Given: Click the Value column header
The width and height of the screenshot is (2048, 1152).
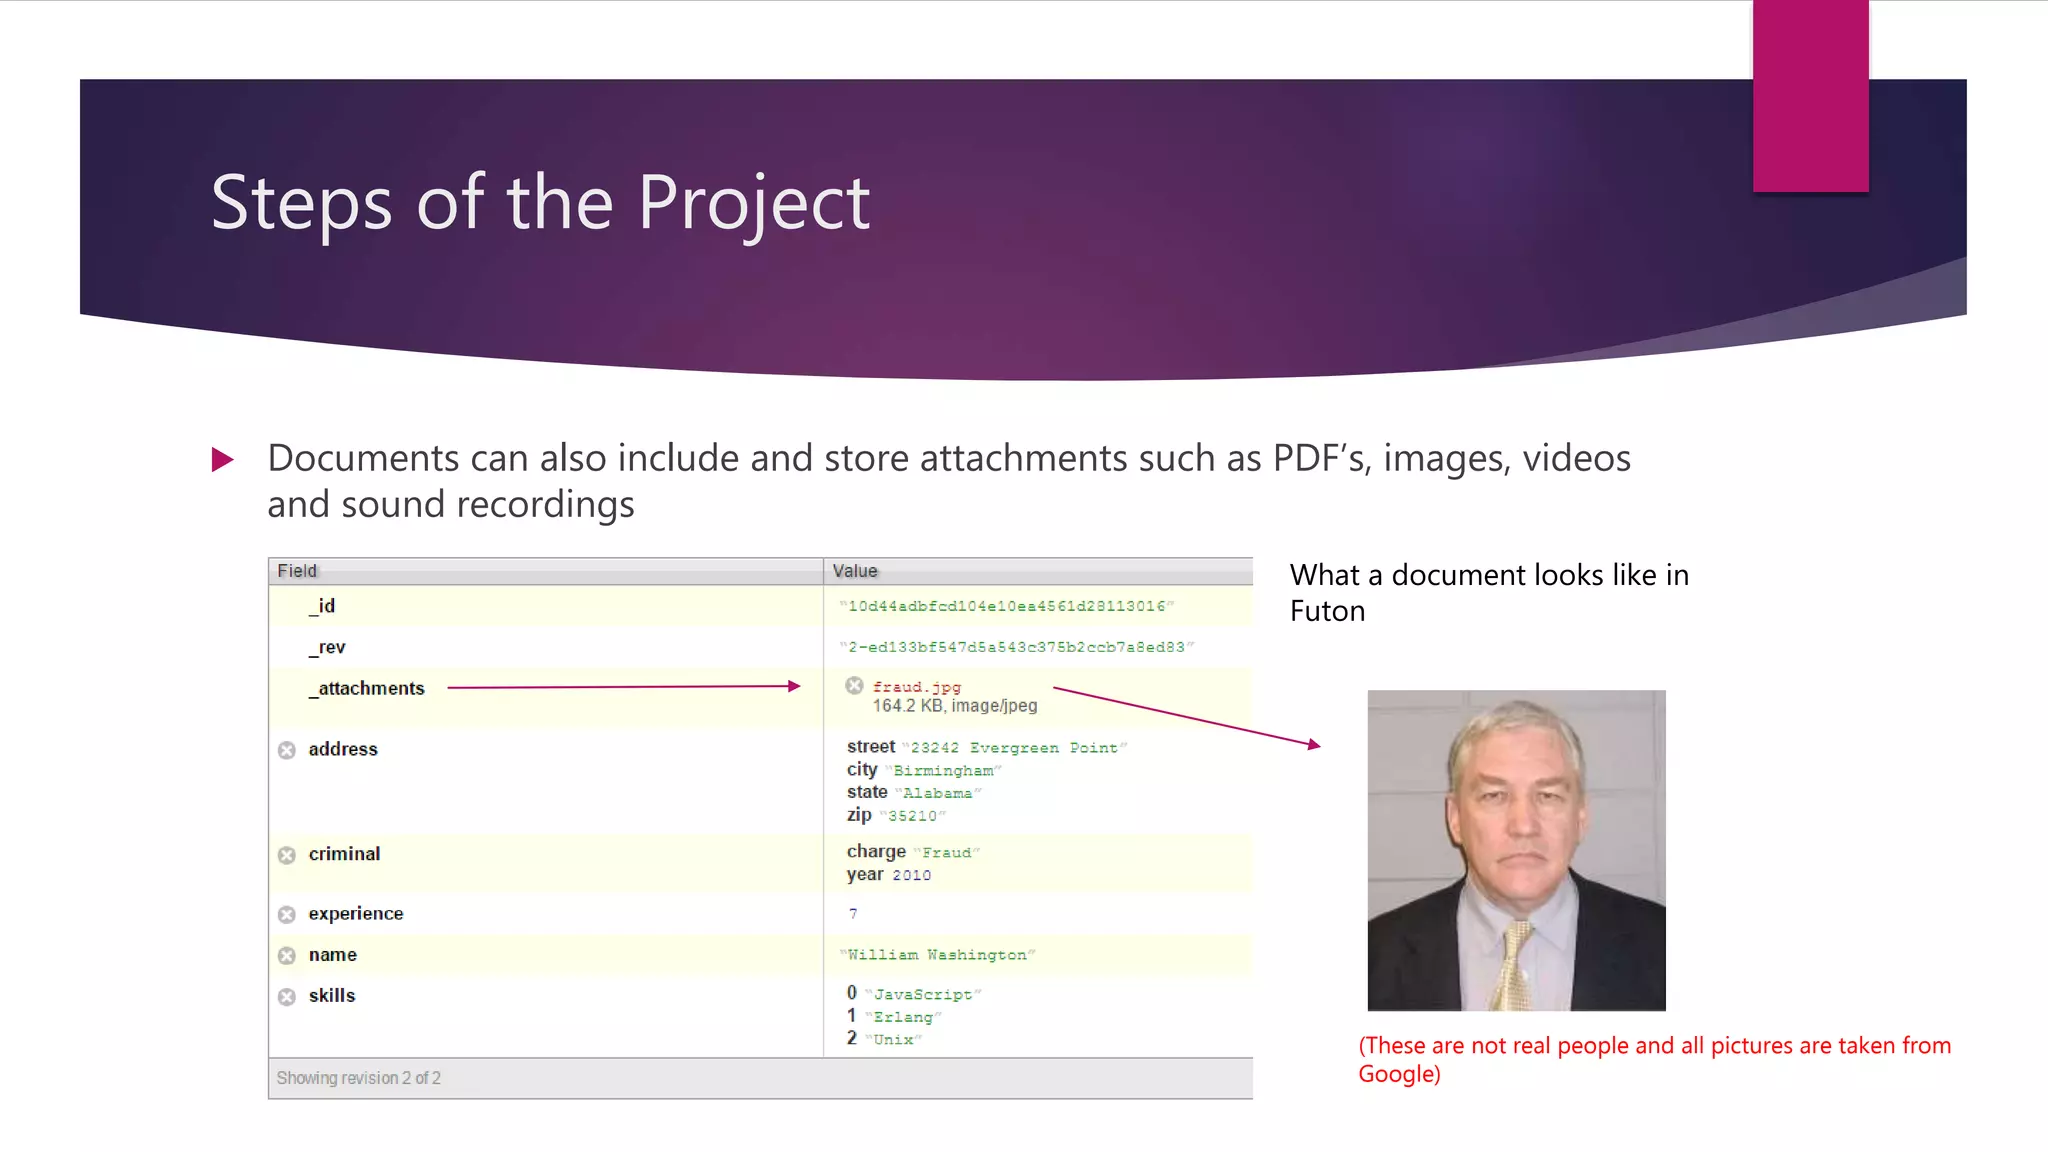Looking at the screenshot, I should [x=1038, y=571].
